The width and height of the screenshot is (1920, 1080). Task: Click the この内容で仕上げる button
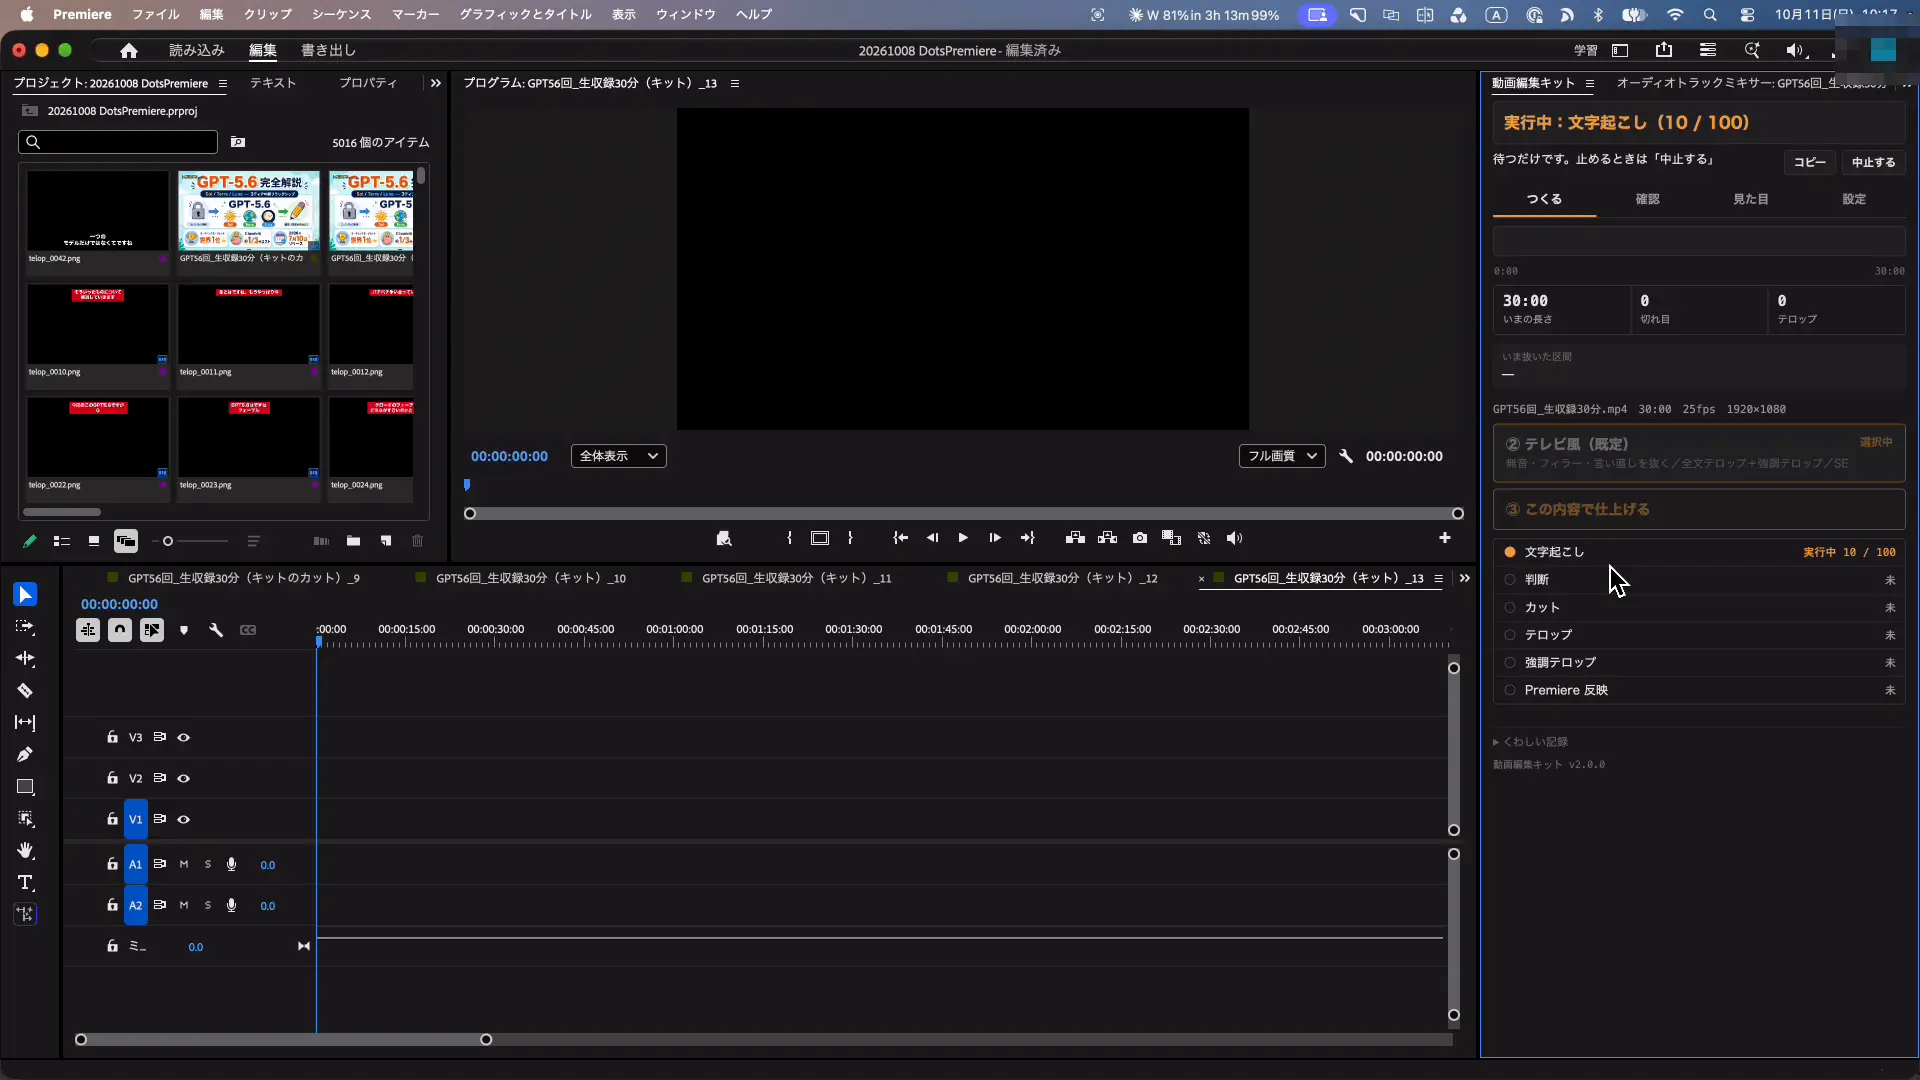click(1698, 509)
